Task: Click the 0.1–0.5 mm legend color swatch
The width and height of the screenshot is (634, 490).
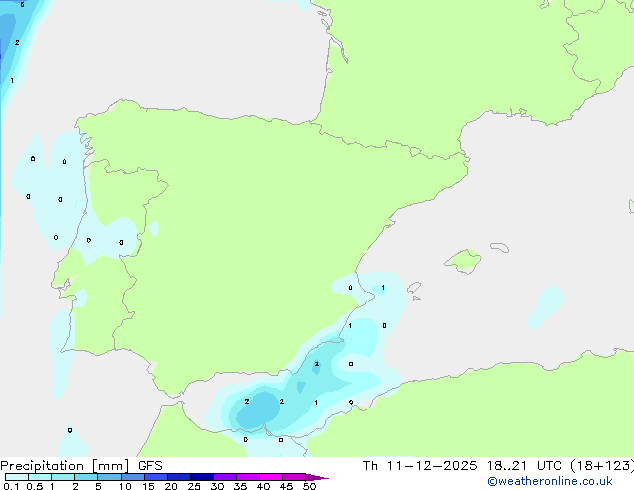Action: [x=17, y=477]
